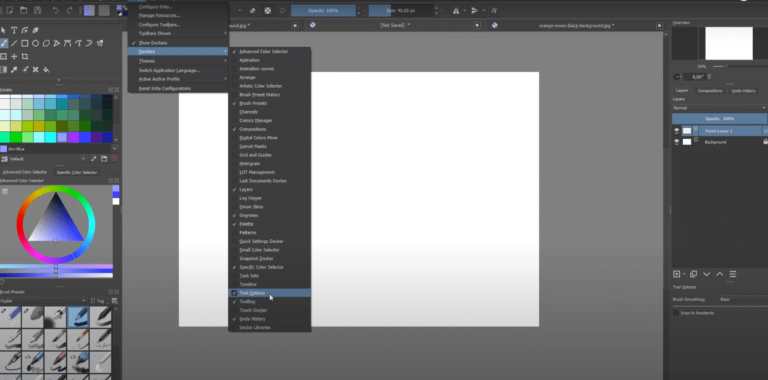768x380 pixels.
Task: Open Brush Smoothing Basic dropdown
Action: tap(743, 299)
